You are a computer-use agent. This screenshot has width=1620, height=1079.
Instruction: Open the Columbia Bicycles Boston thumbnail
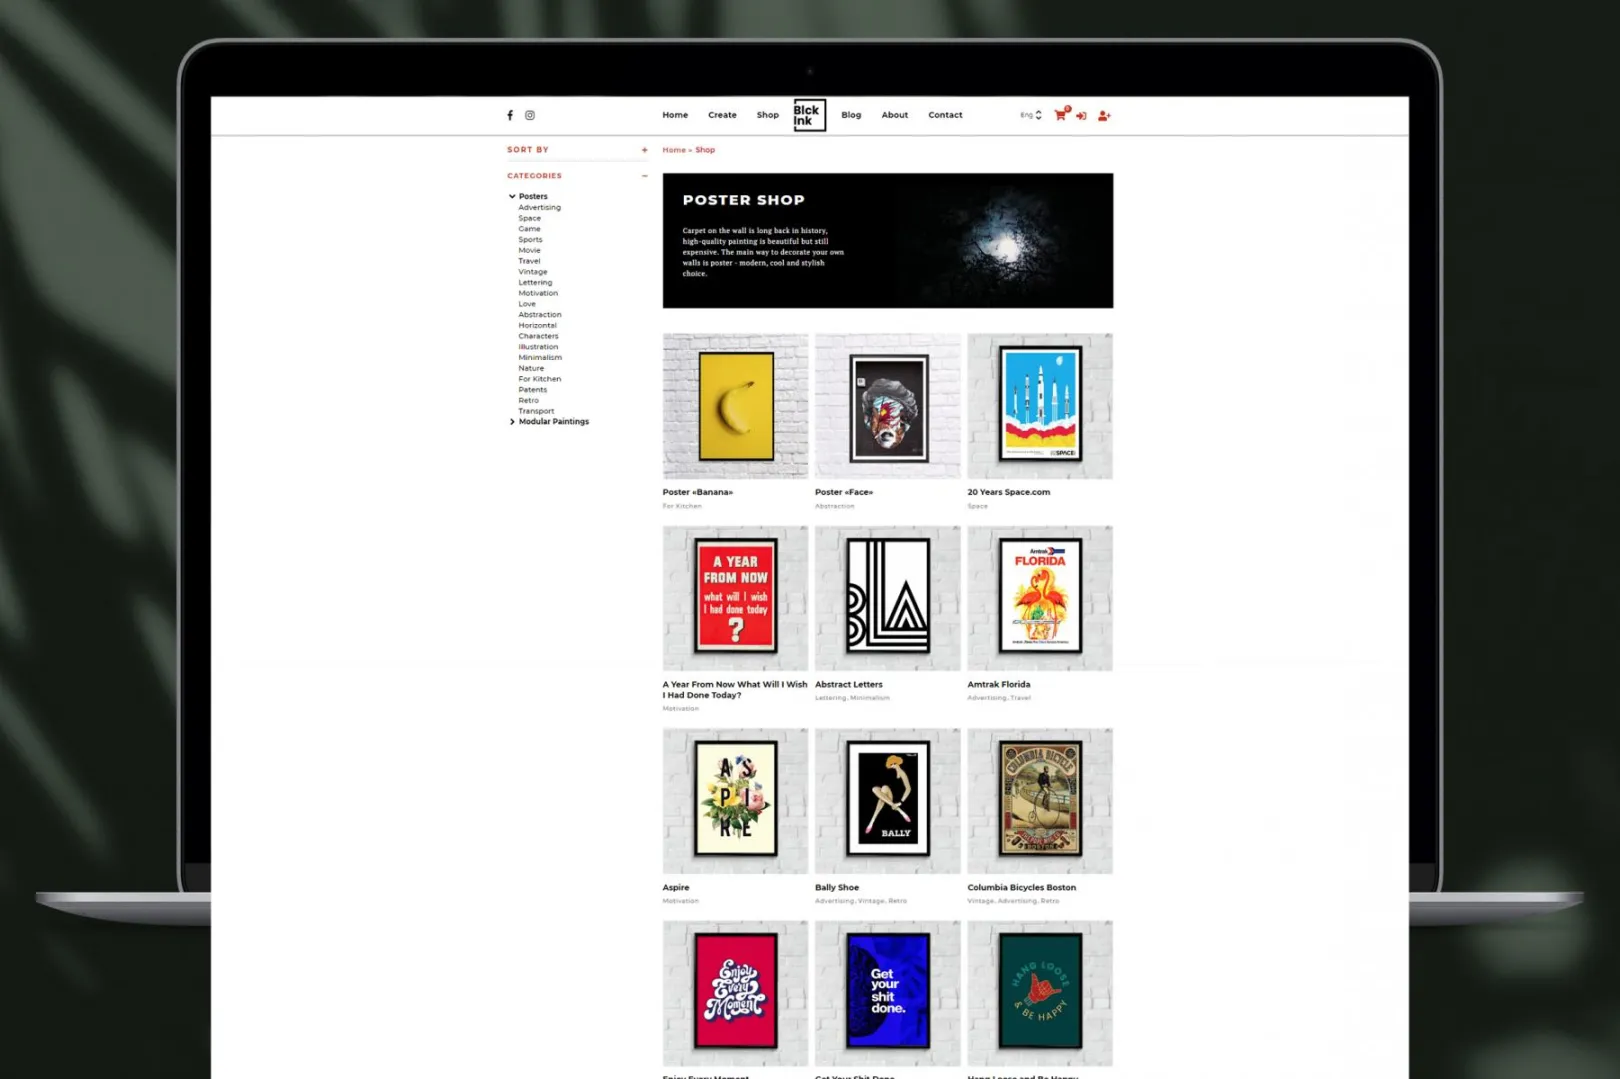tap(1040, 801)
